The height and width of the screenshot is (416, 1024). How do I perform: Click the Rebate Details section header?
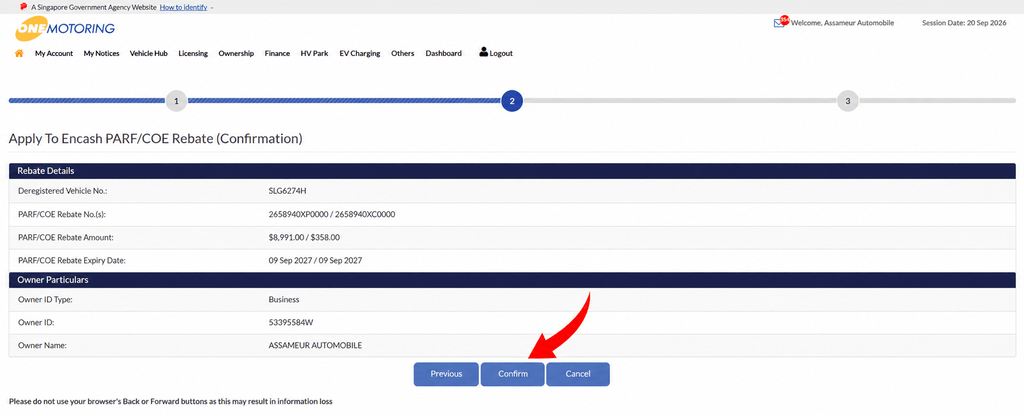tap(512, 171)
